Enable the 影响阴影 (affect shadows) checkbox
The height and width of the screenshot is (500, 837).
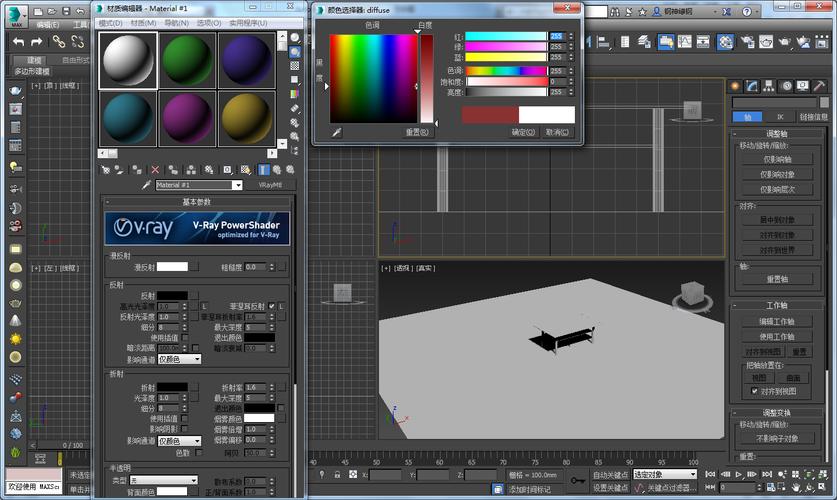click(185, 429)
